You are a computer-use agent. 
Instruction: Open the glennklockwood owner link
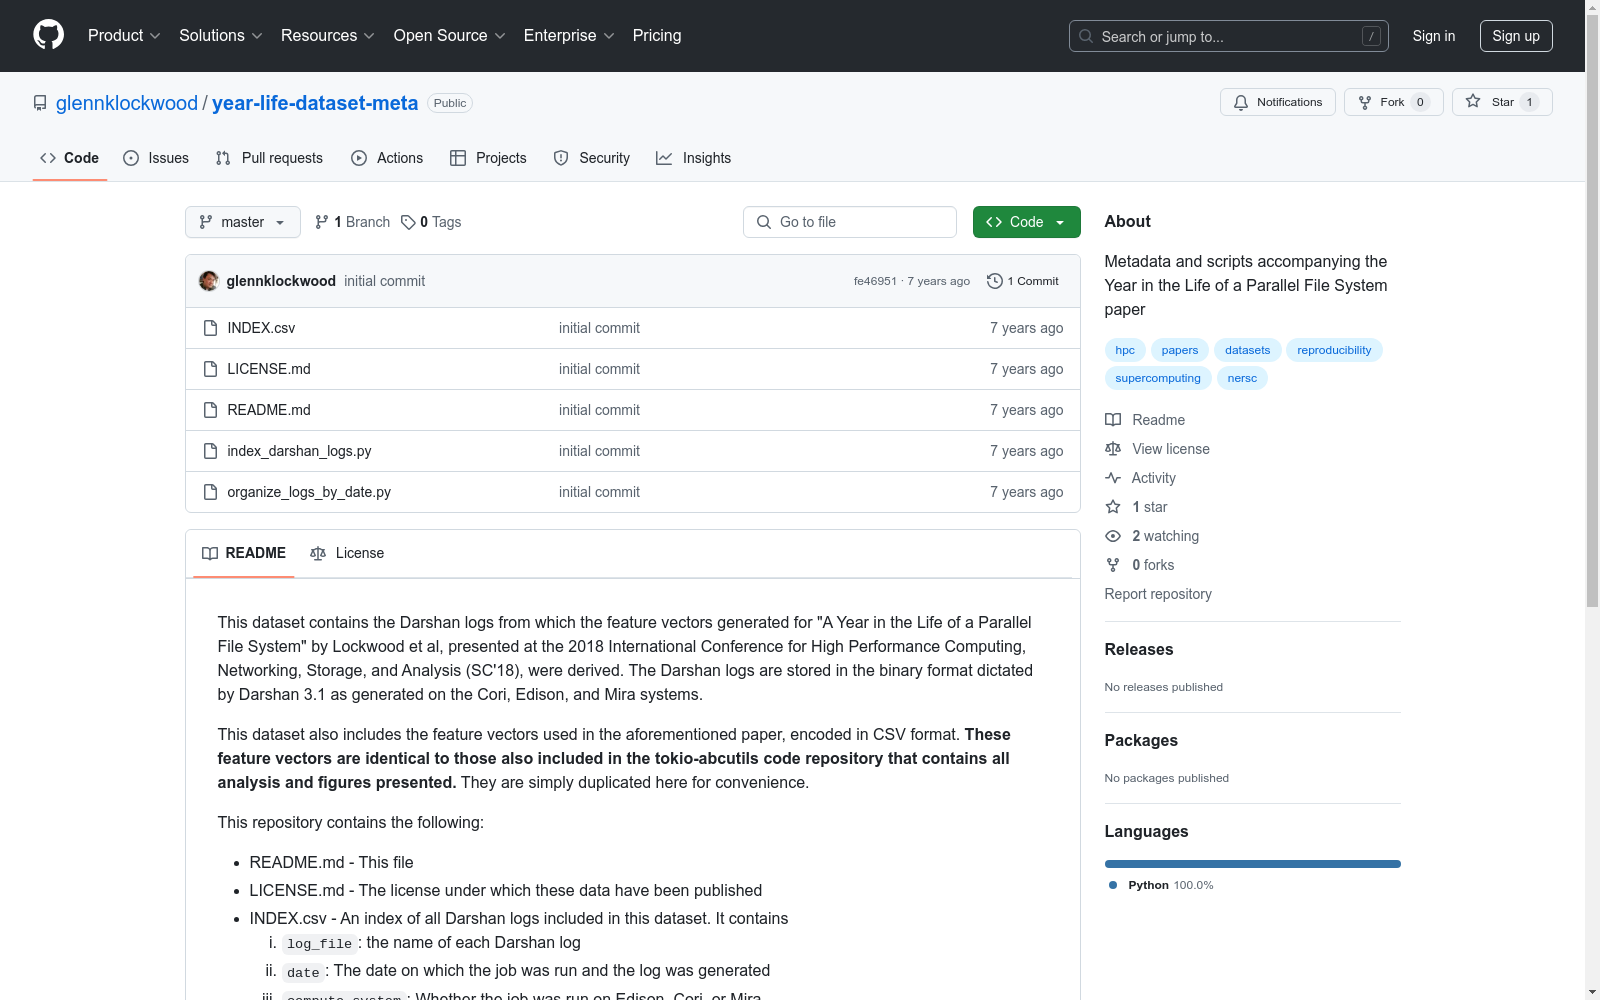click(x=127, y=103)
